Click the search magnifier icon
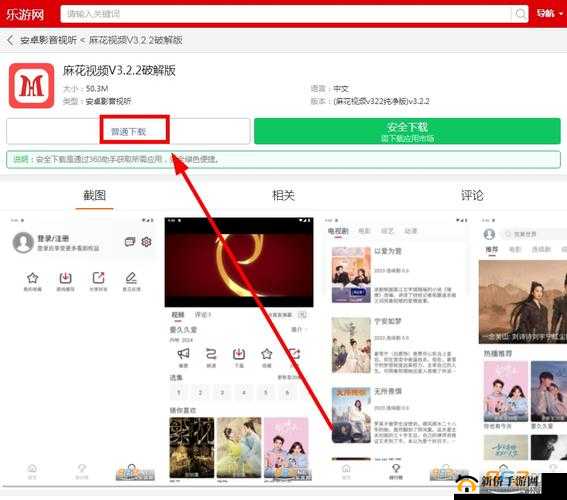 [x=520, y=14]
